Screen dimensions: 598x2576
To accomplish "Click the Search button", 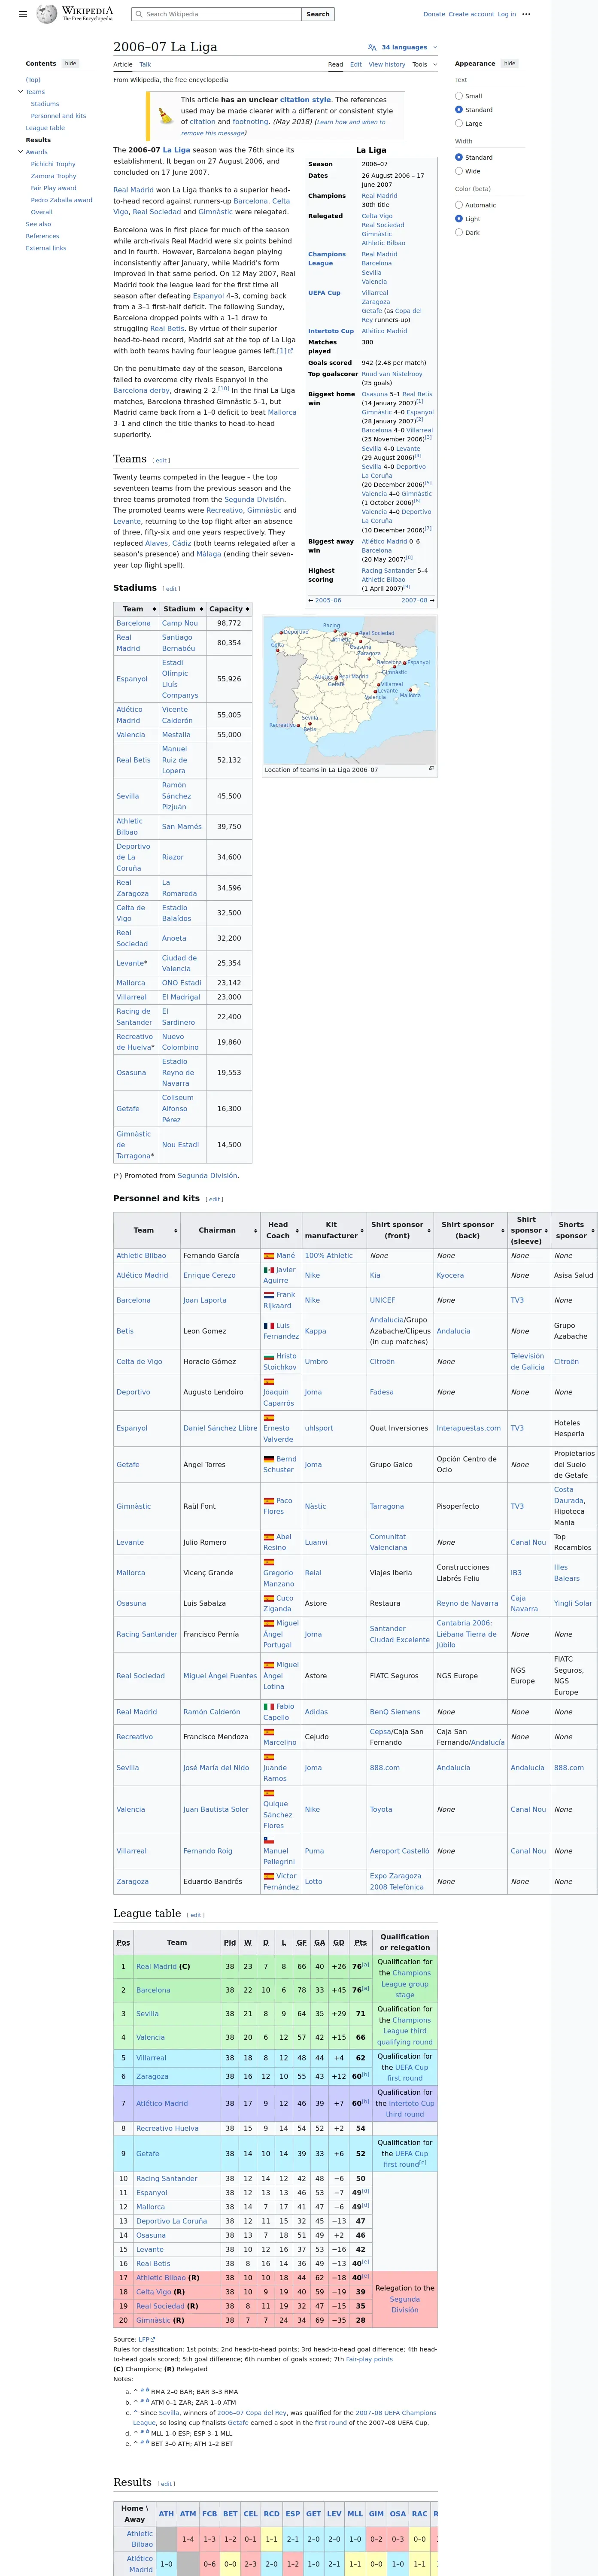I will pos(318,14).
